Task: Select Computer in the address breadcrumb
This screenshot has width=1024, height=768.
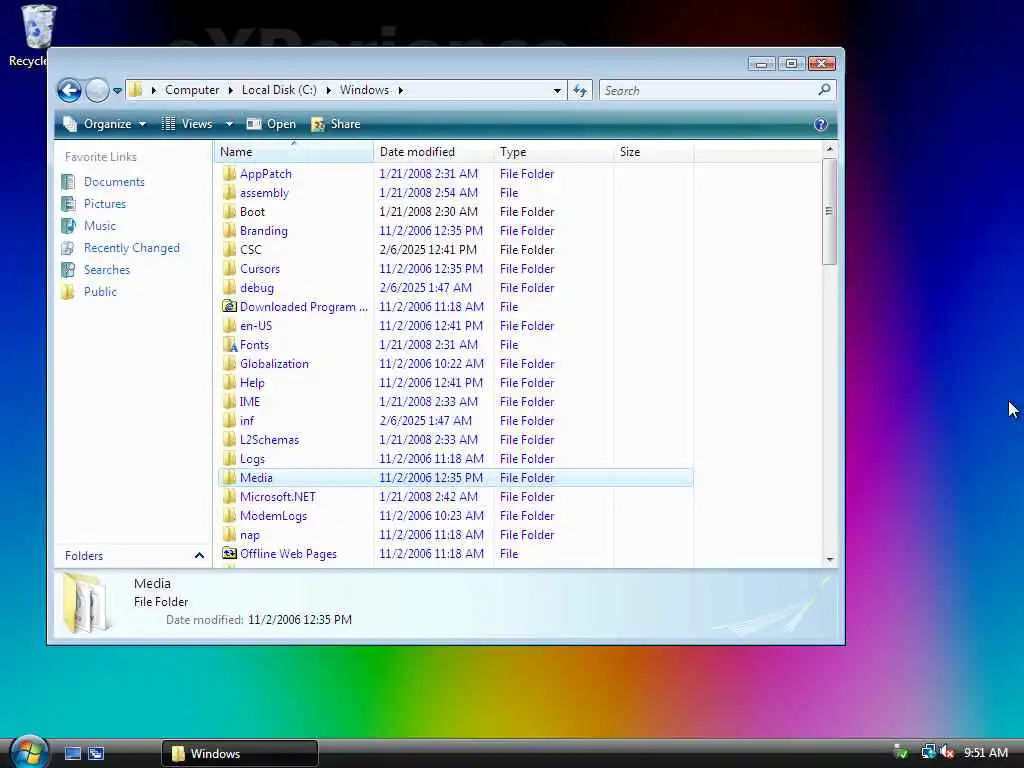Action: pyautogui.click(x=192, y=89)
